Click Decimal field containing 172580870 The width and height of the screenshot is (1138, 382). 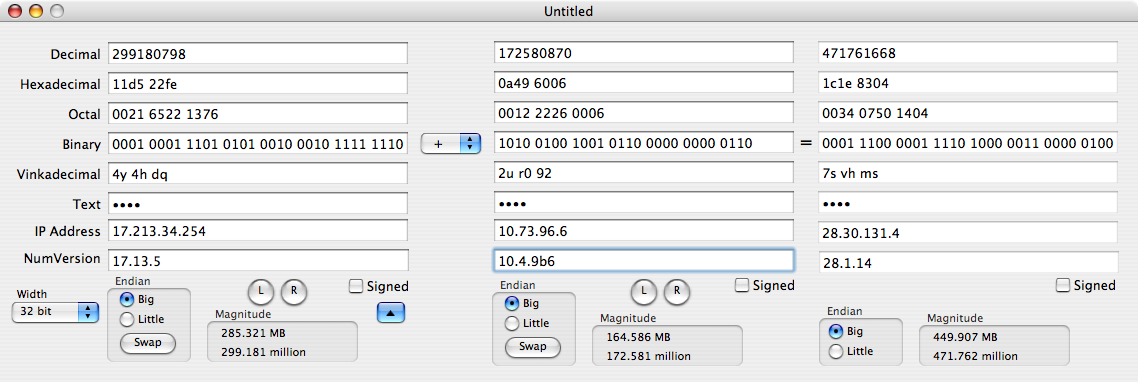click(644, 53)
